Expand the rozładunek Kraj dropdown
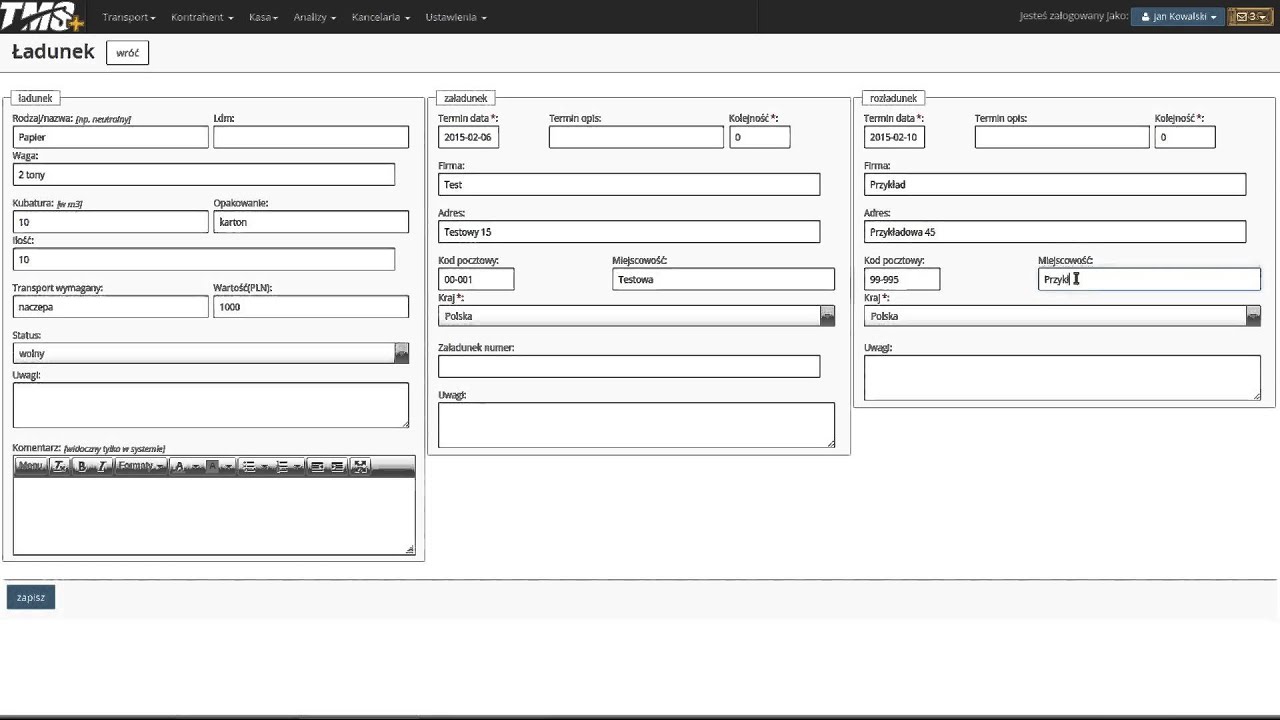 (1062, 316)
